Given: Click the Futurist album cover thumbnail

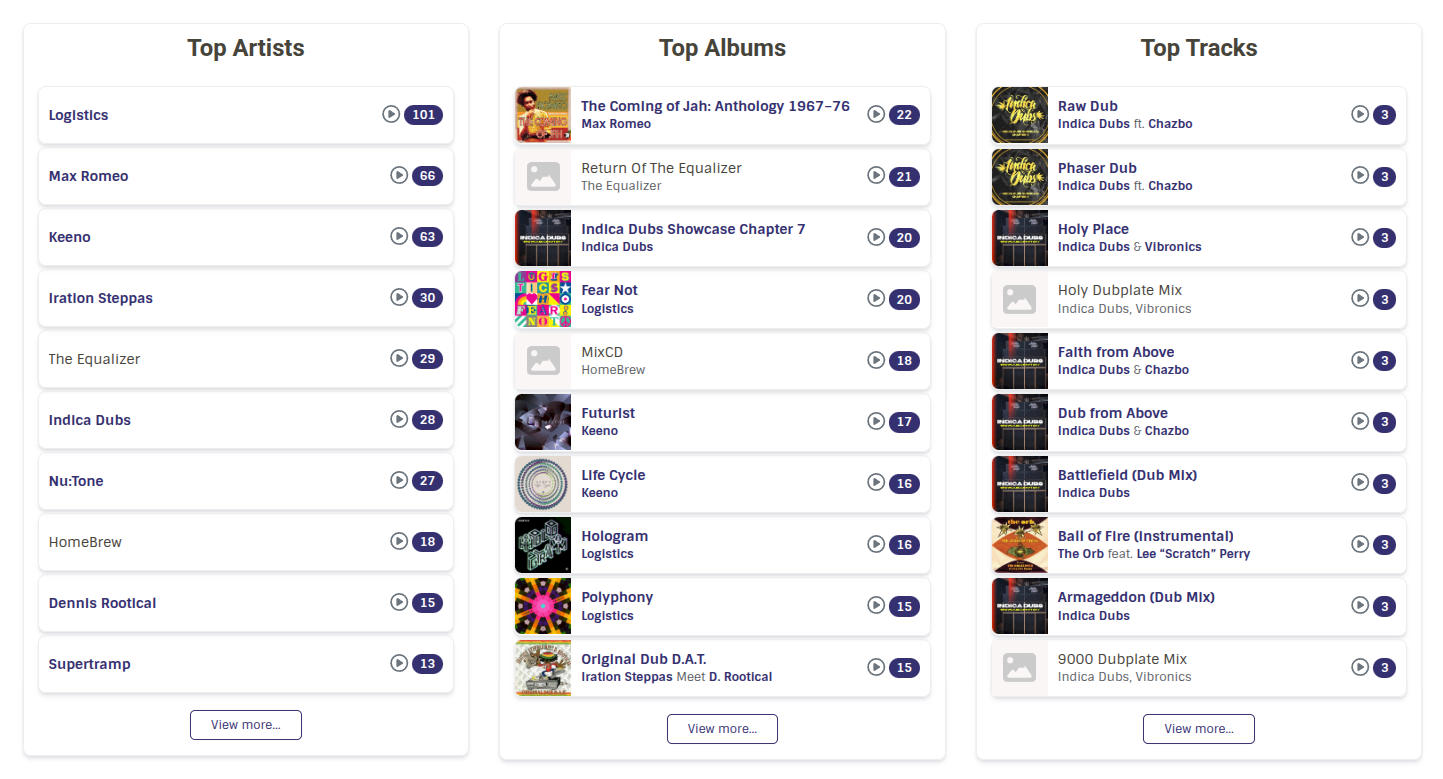Looking at the screenshot, I should click(x=543, y=422).
